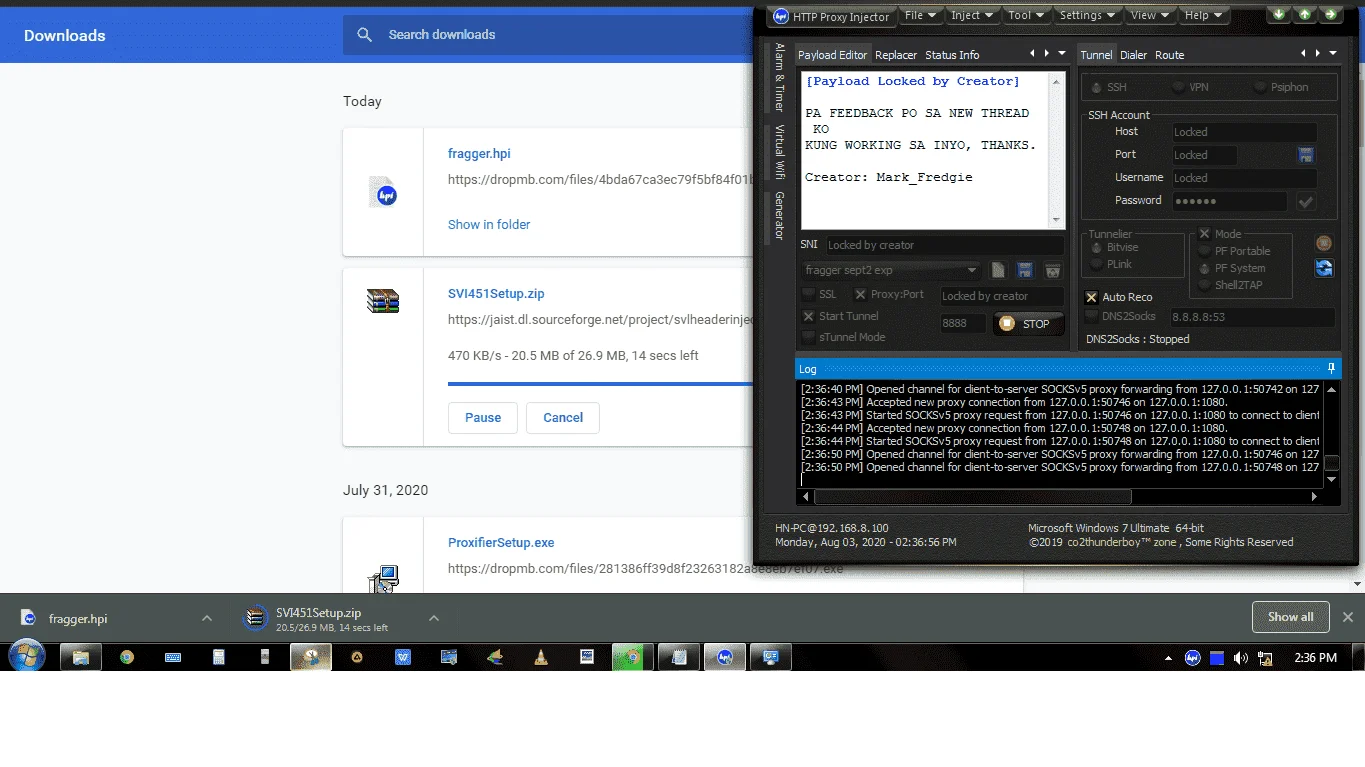Open the File menu dropdown

pos(920,15)
